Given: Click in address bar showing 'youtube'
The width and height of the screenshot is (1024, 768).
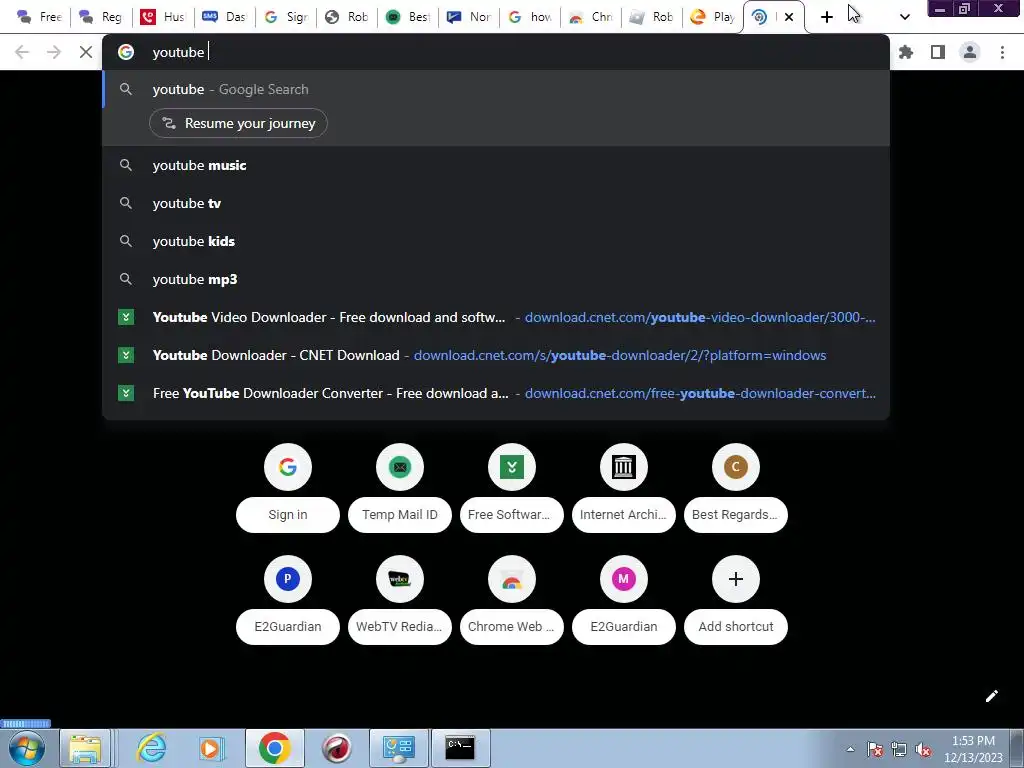Looking at the screenshot, I should (496, 52).
